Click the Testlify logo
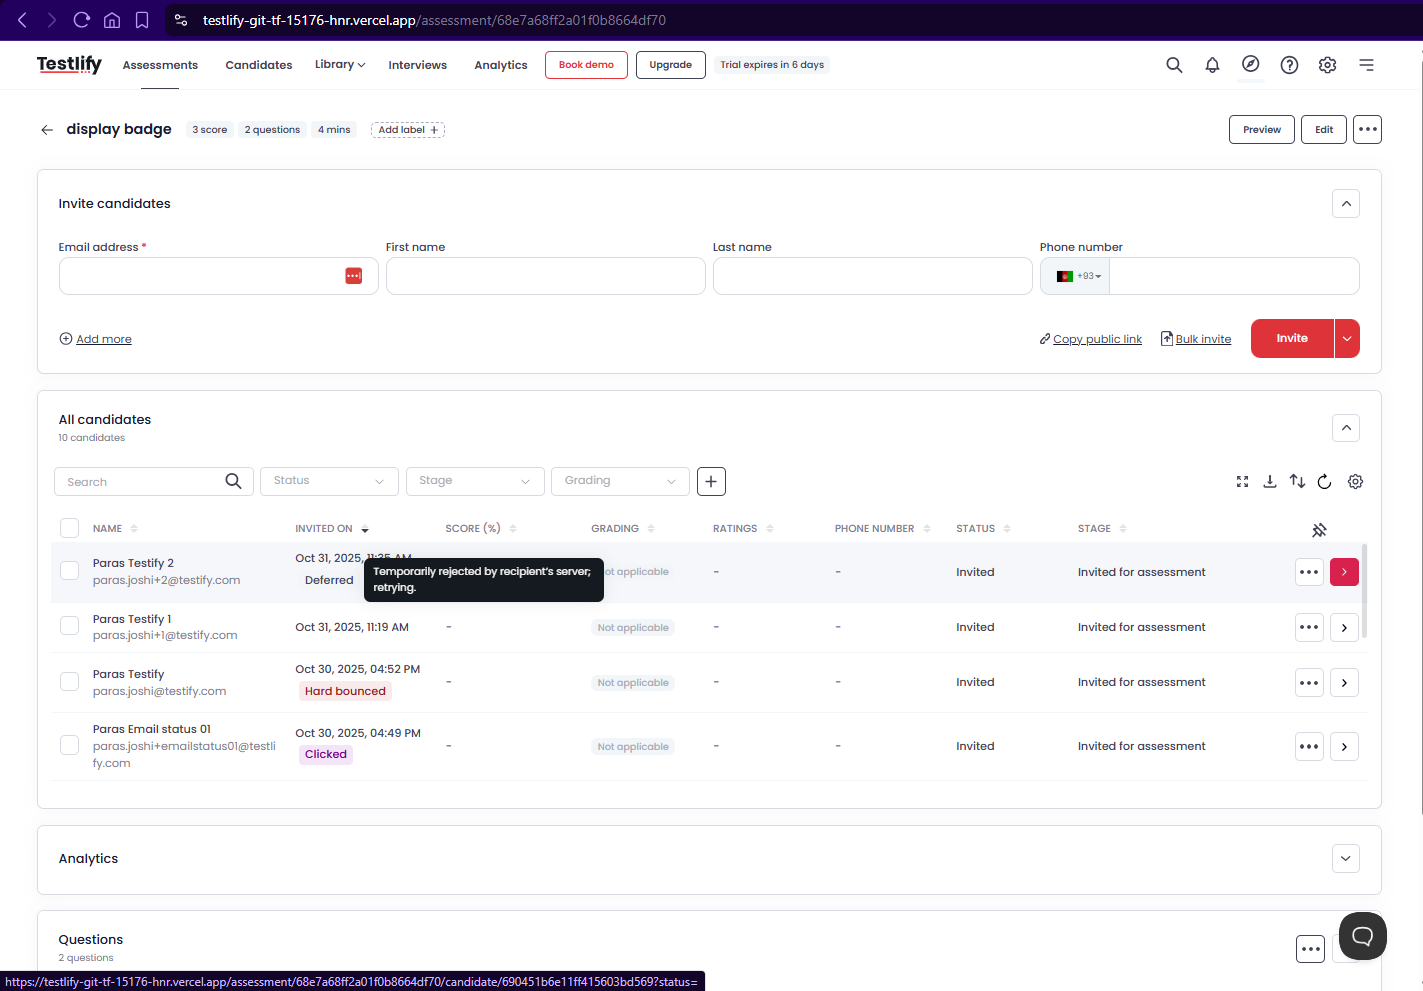 coord(69,64)
